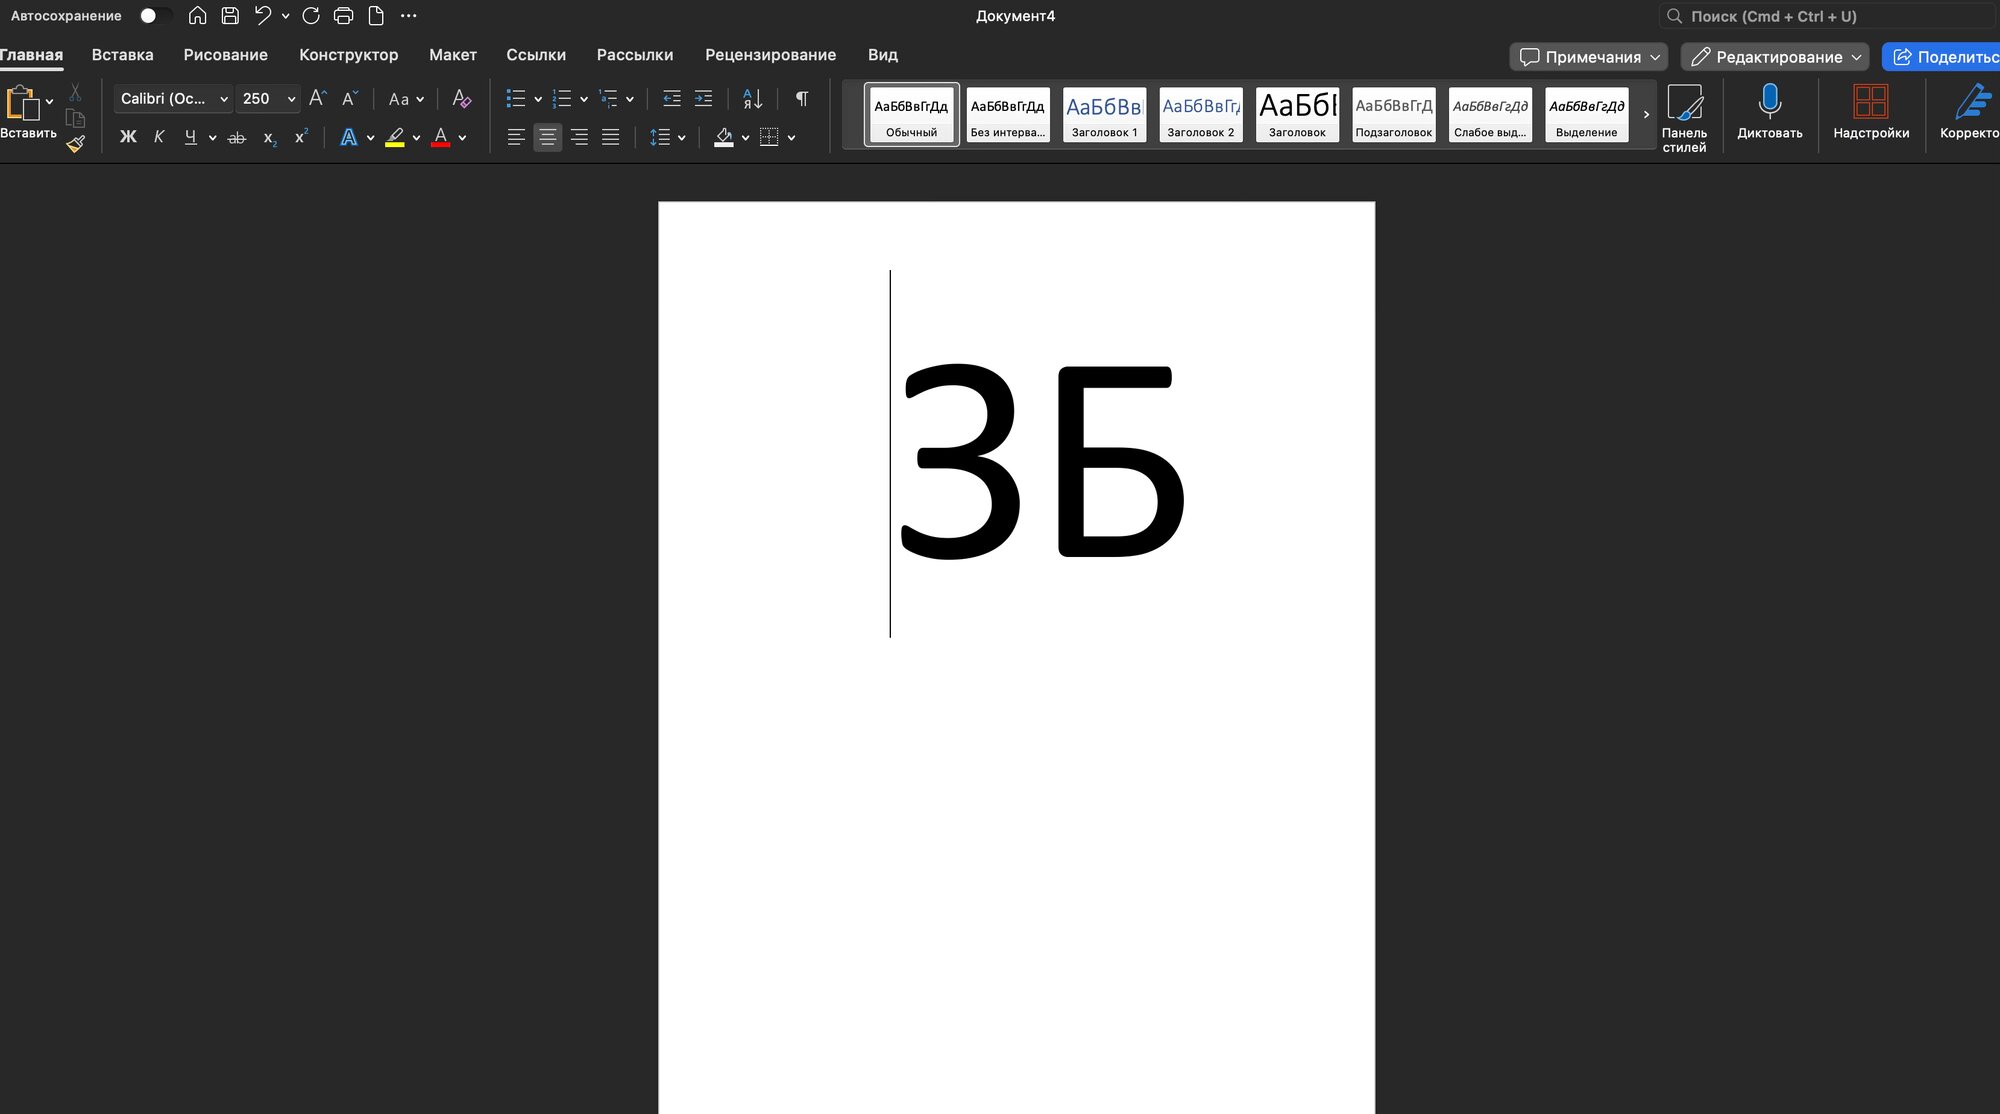Open the three-dot more commands menu

[x=408, y=16]
